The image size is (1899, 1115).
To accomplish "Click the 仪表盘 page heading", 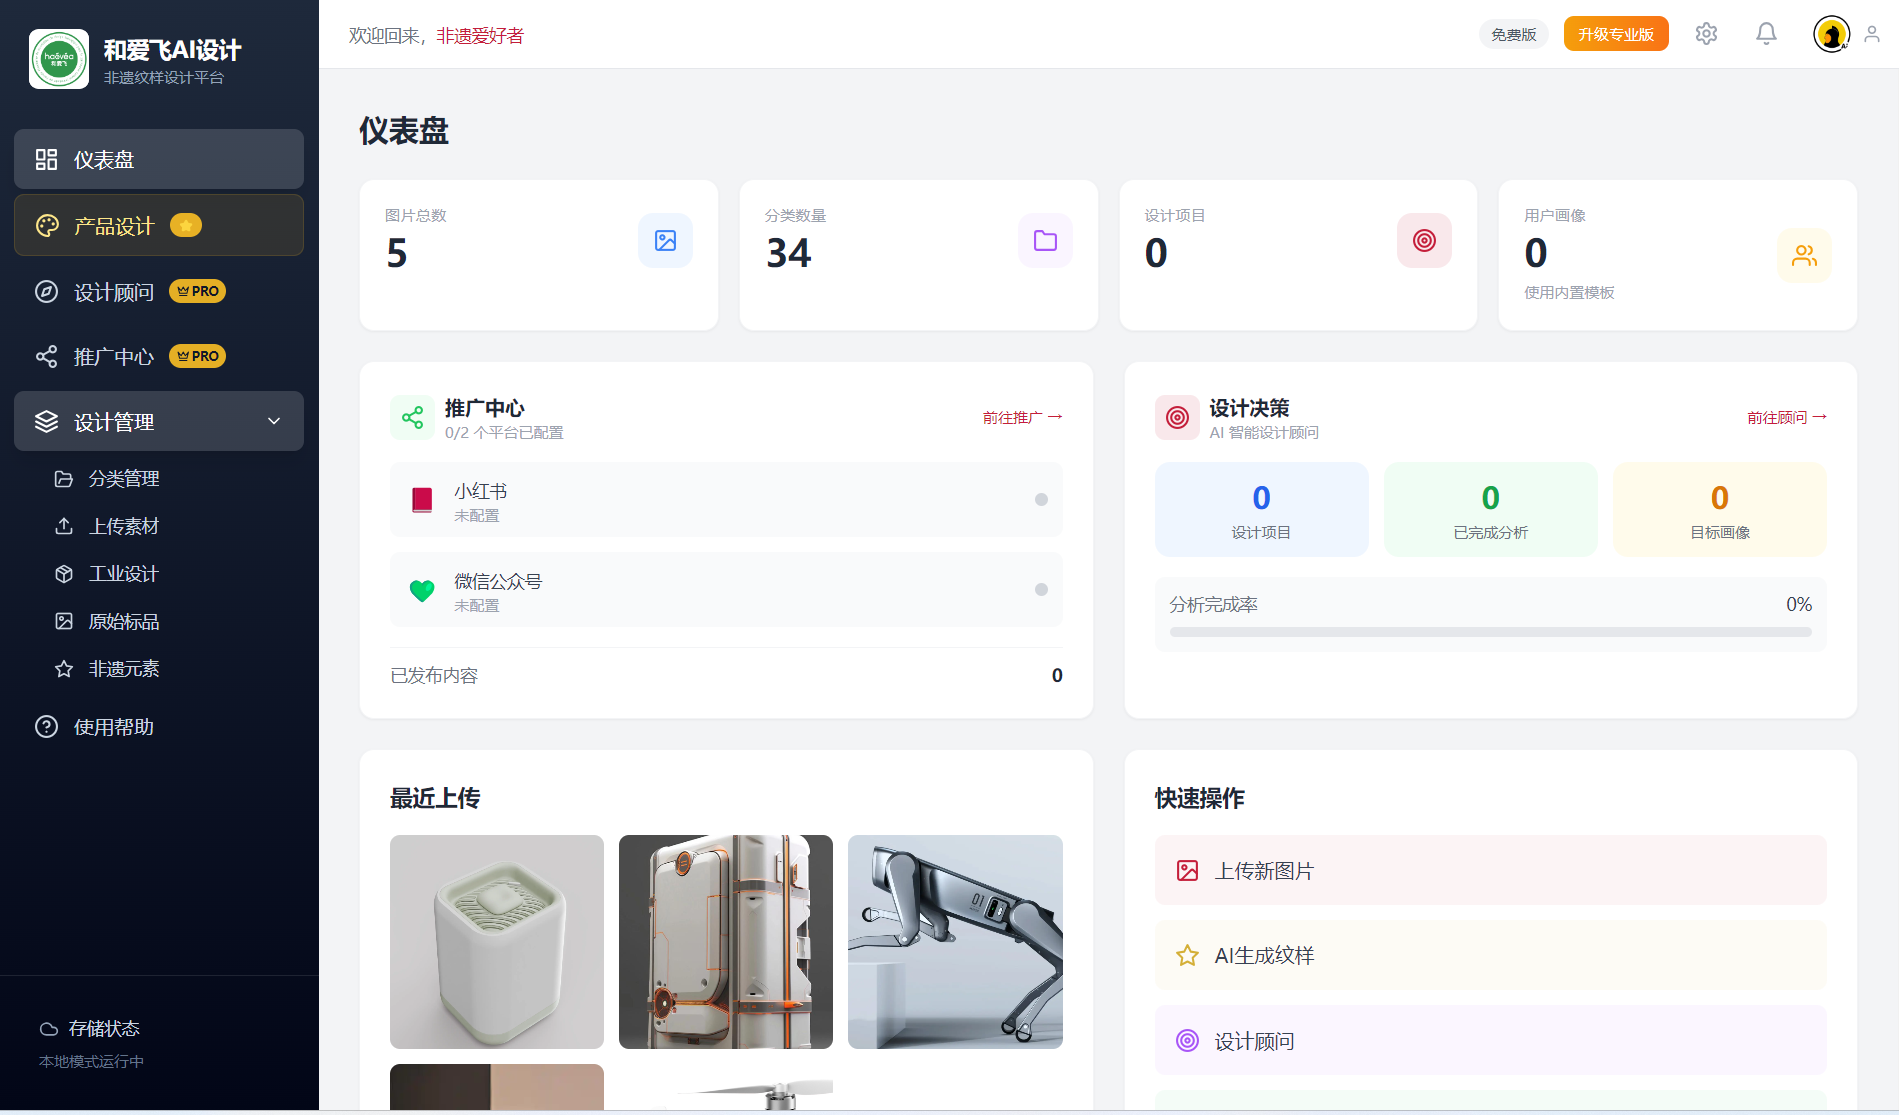I will point(404,131).
